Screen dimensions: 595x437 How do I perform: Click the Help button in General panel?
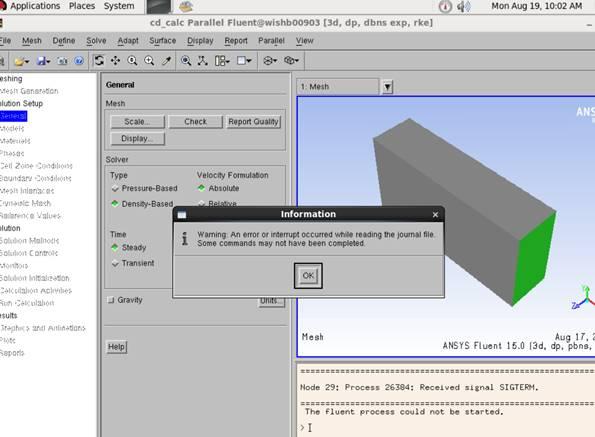[116, 347]
